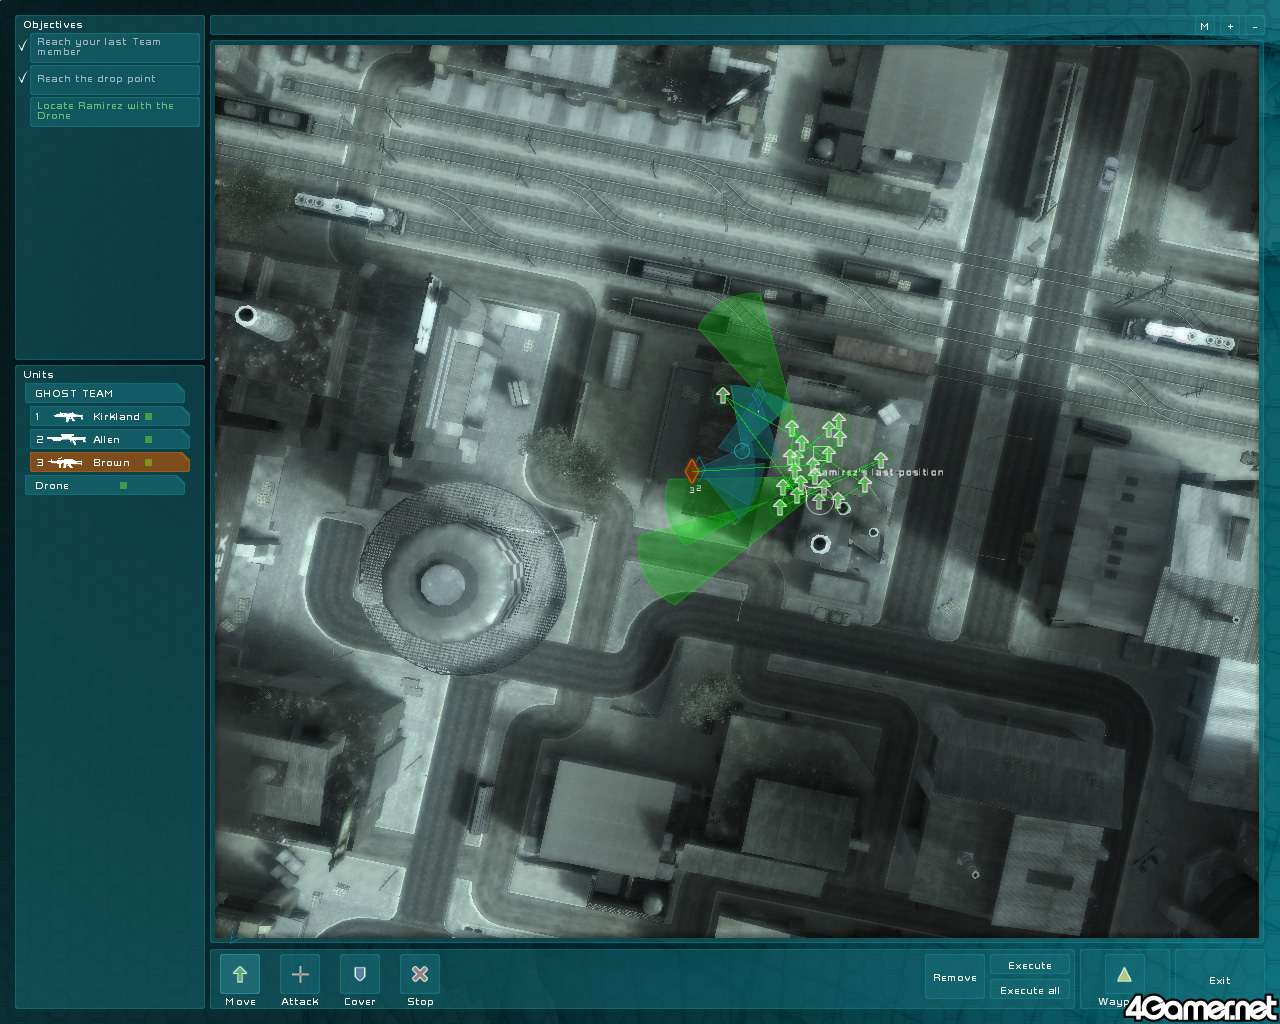Exit the tactical map

[x=1219, y=981]
